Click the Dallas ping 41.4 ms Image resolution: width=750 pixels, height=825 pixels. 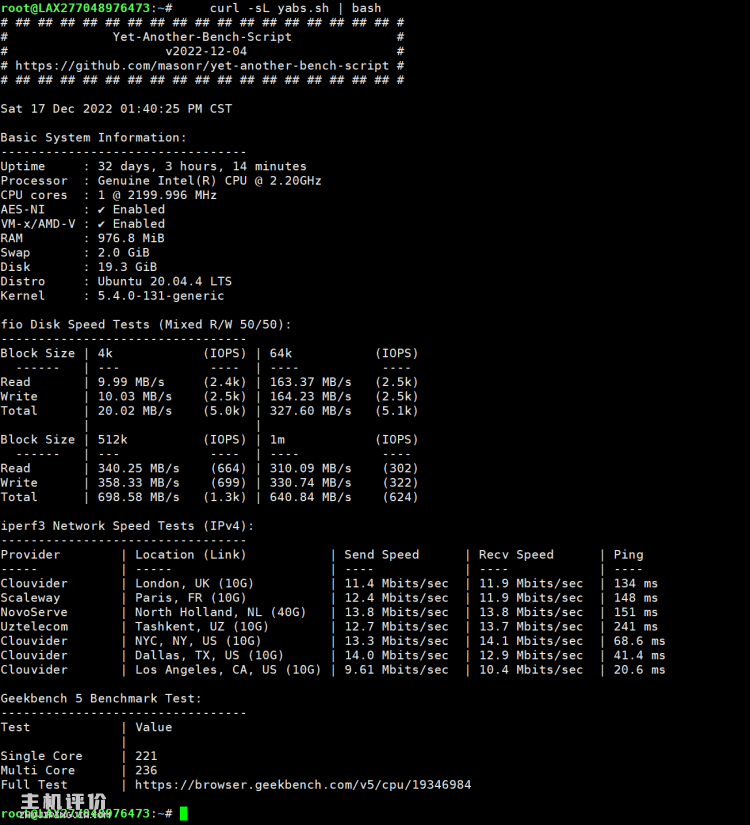639,656
